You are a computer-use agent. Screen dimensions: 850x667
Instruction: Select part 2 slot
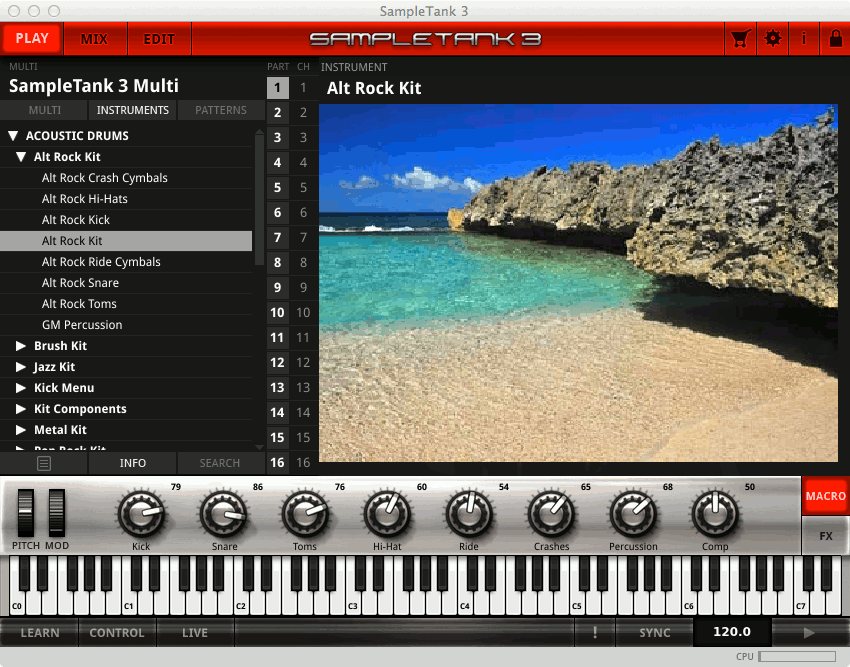point(278,112)
